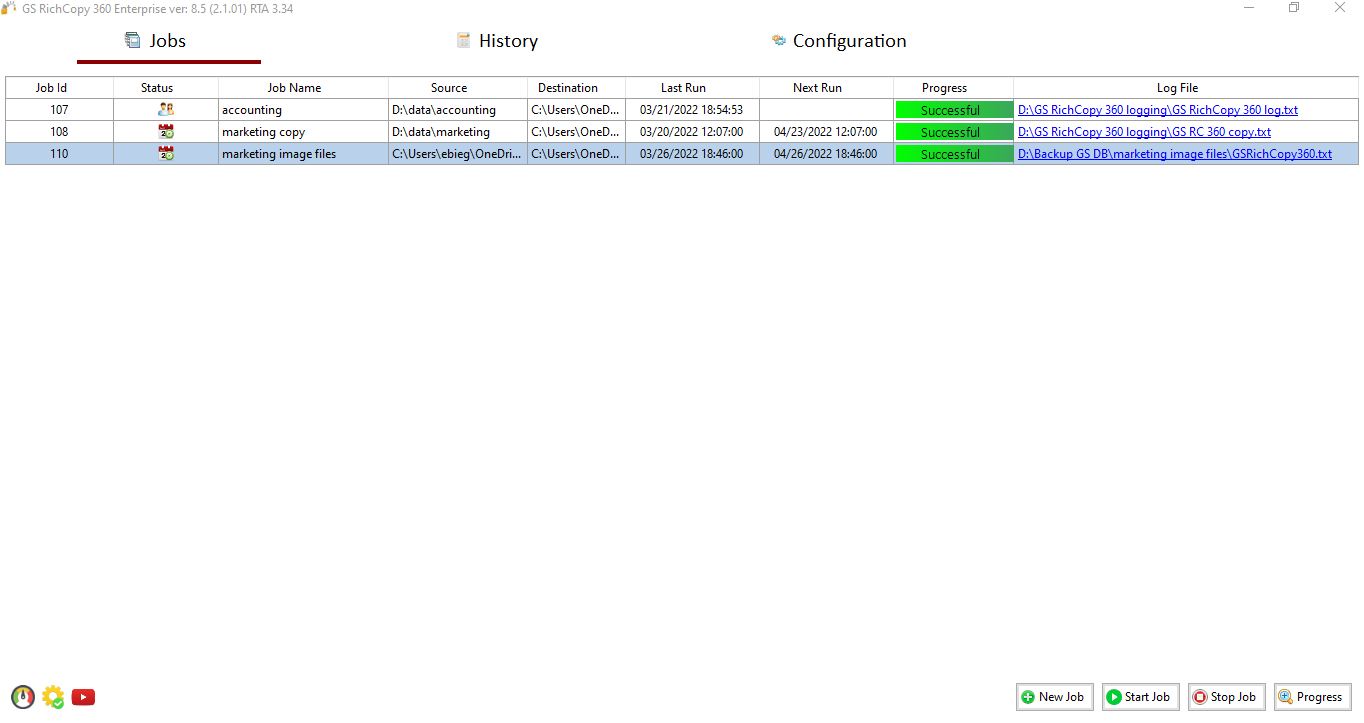Click the Destination column header
This screenshot has width=1364, height=723.
576,88
